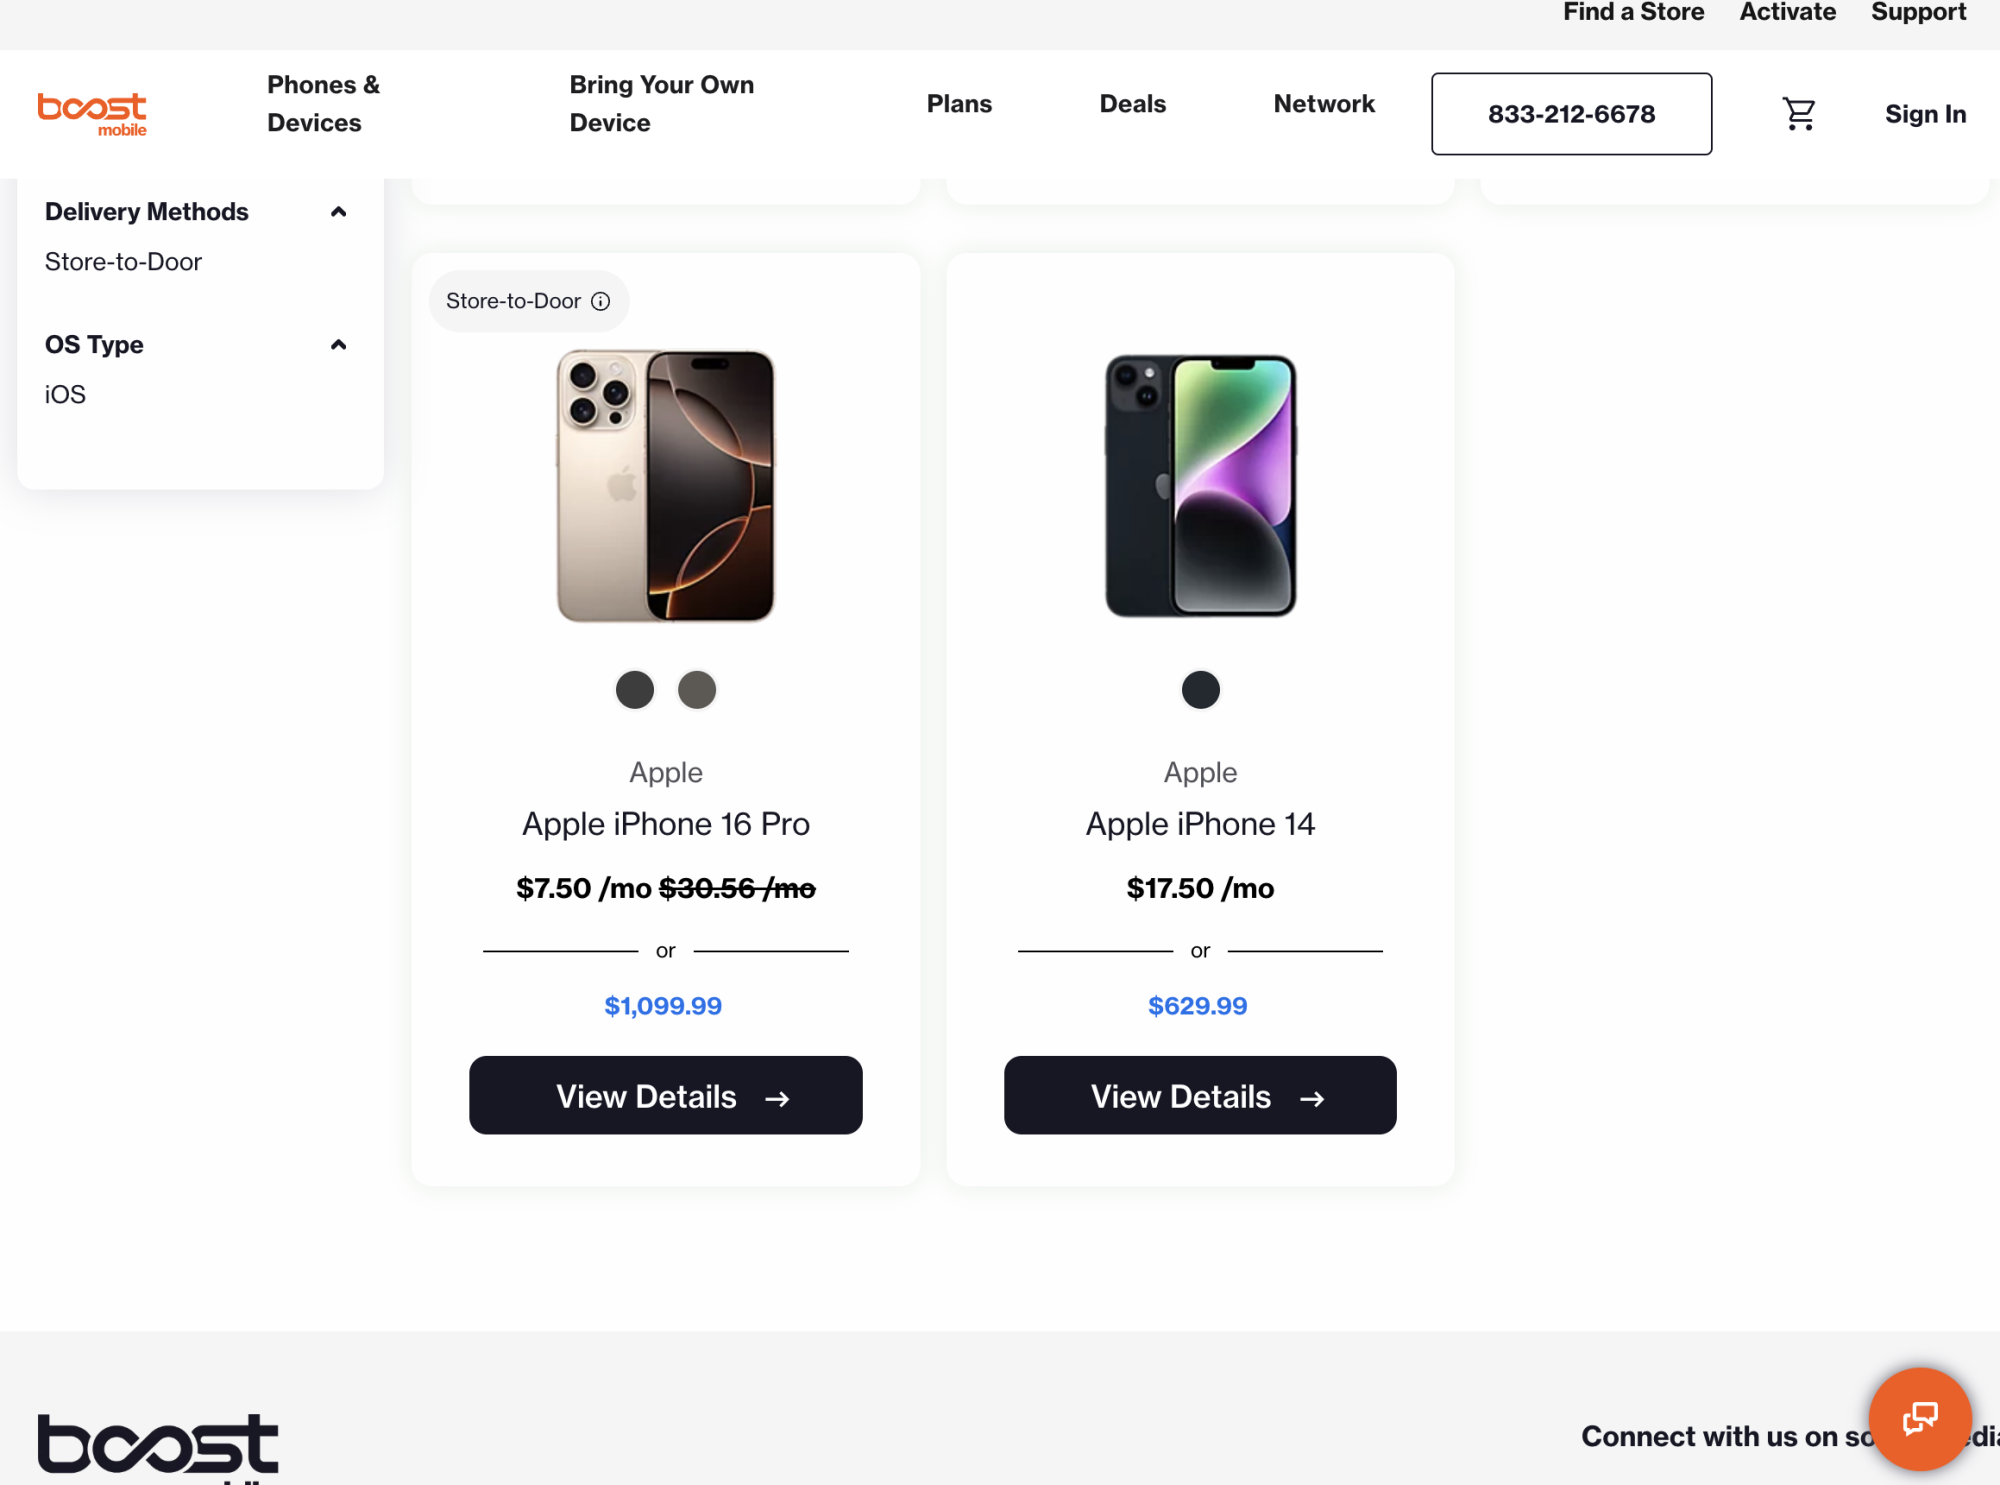Image resolution: width=2000 pixels, height=1485 pixels.
Task: Choose second gray swatch for iPhone 16 Pro
Action: (697, 690)
